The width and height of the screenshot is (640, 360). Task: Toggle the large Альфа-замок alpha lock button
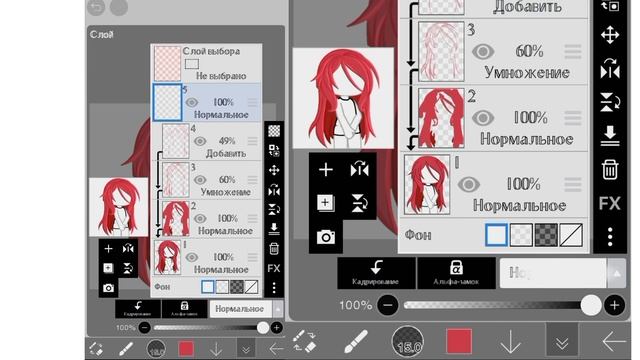click(x=456, y=273)
